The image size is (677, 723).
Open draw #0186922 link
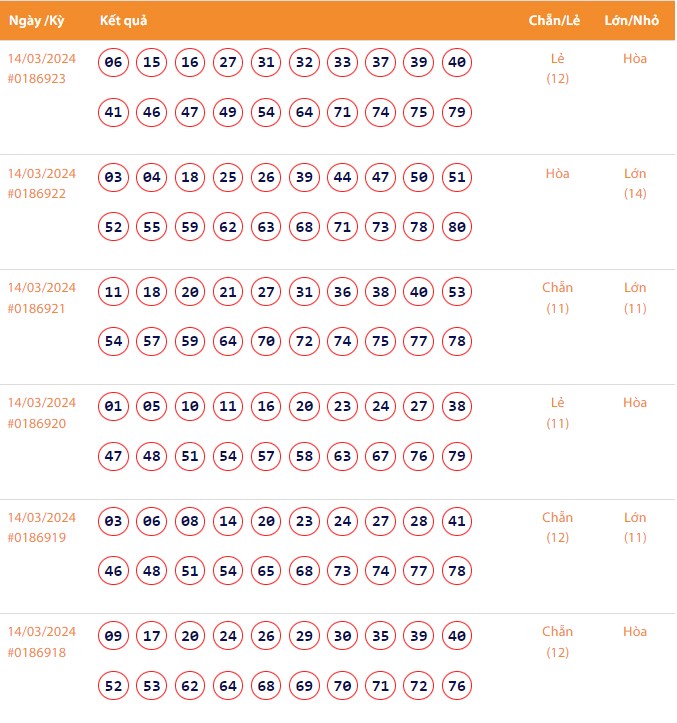click(36, 194)
